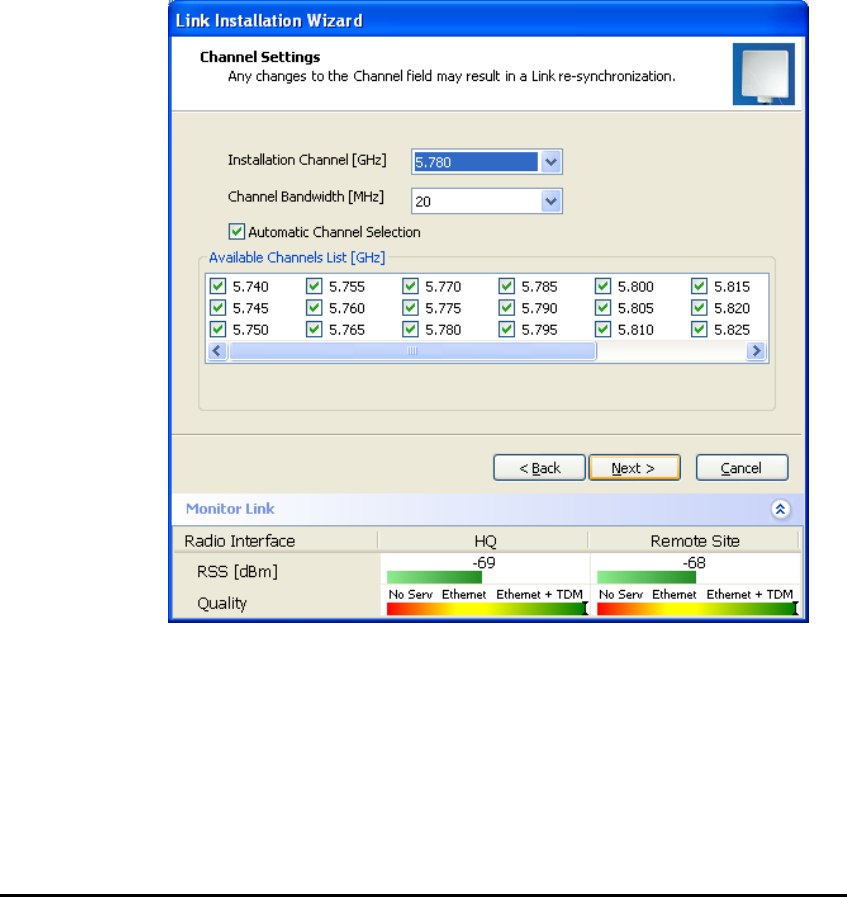The width and height of the screenshot is (847, 897).
Task: Uncheck the 5.740 channel checkbox
Action: coord(218,286)
